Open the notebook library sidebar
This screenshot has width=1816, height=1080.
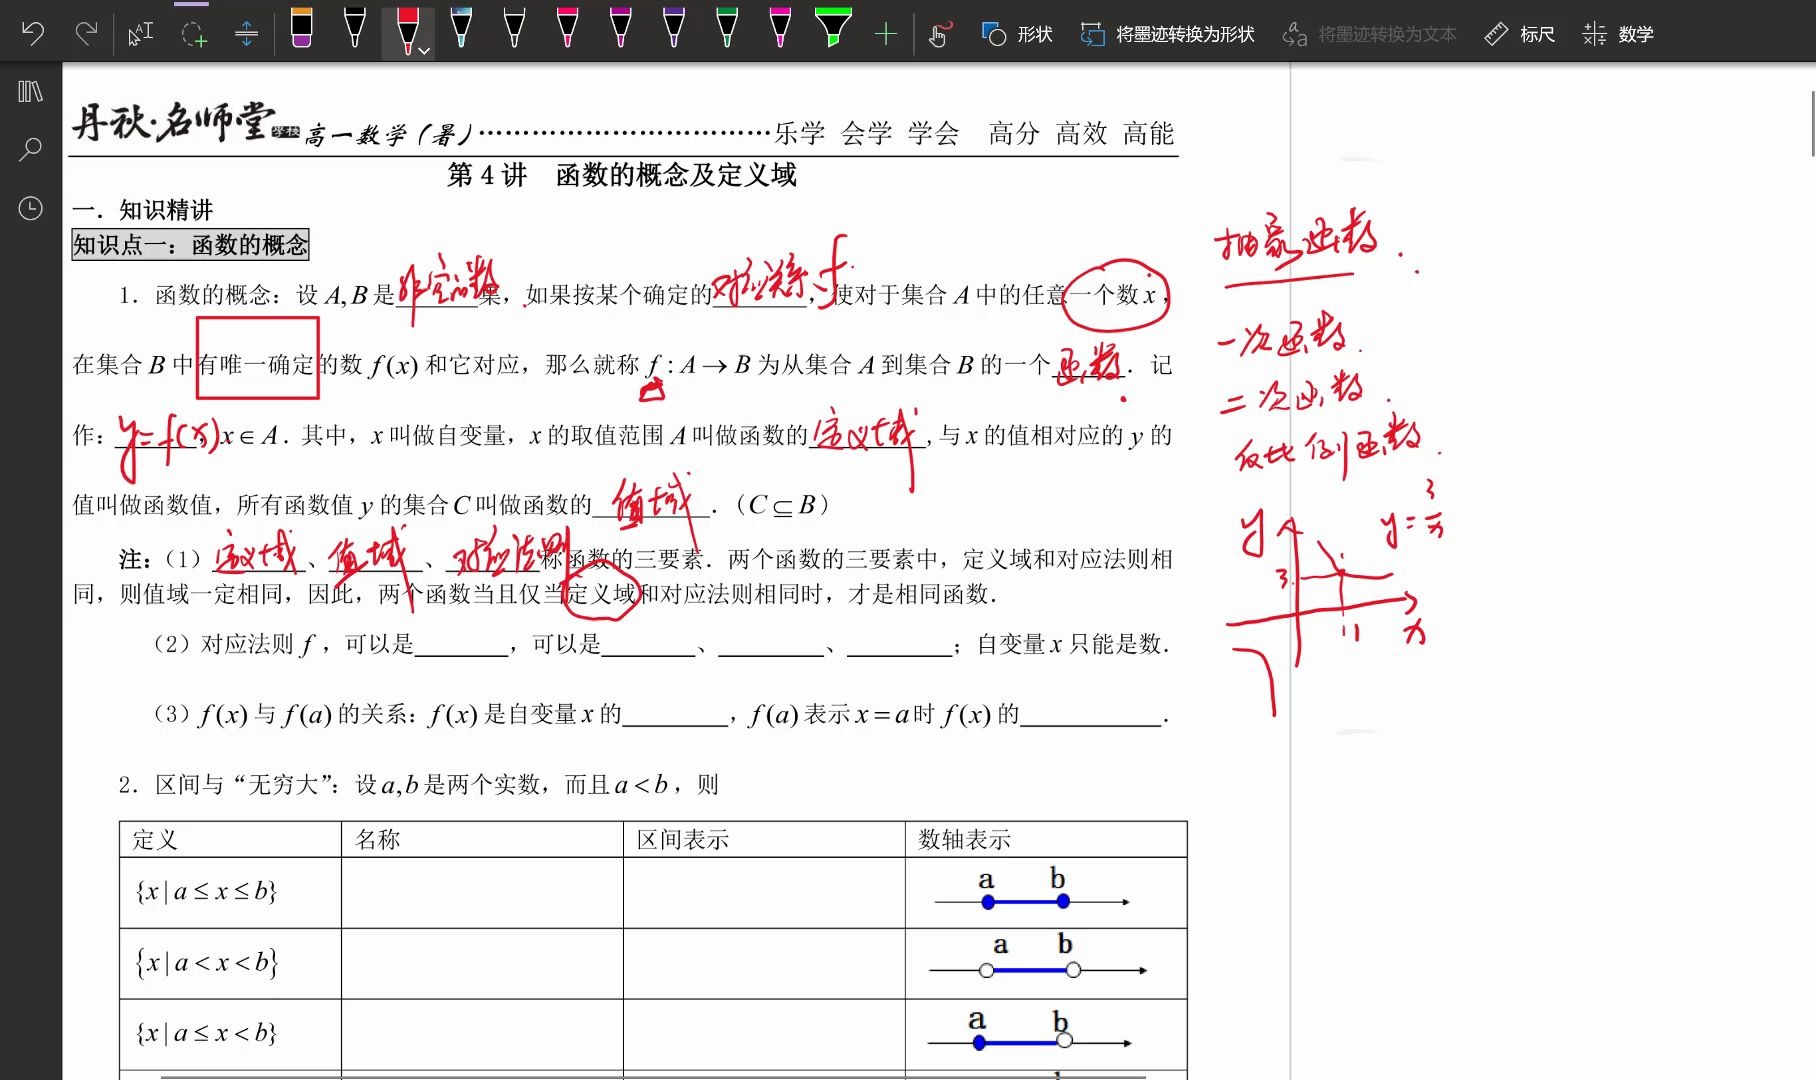(x=30, y=92)
